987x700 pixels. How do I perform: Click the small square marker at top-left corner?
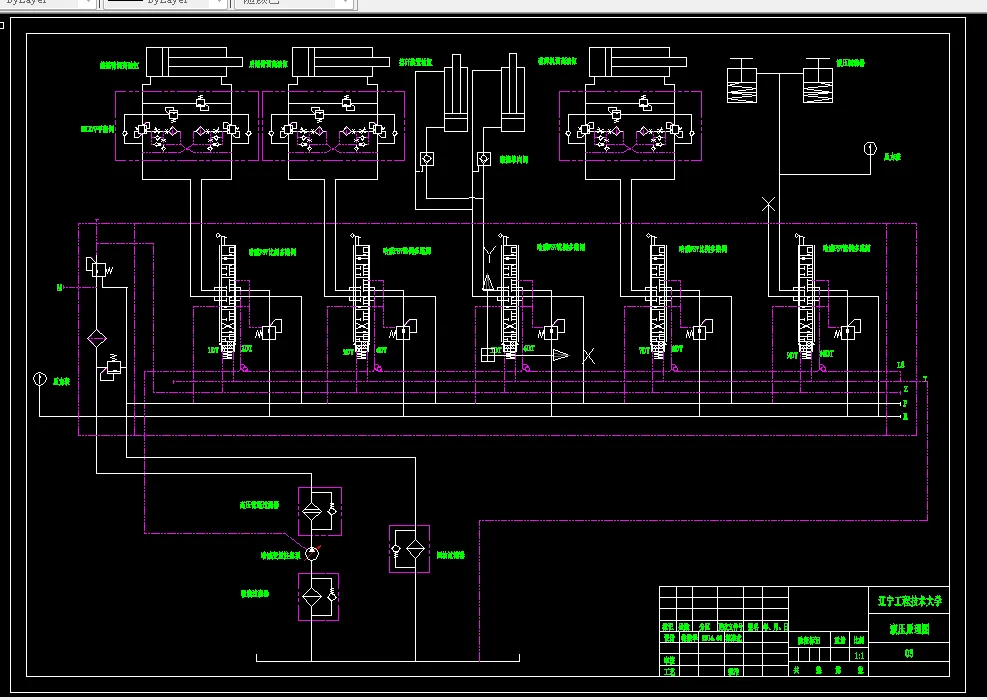click(1, 25)
